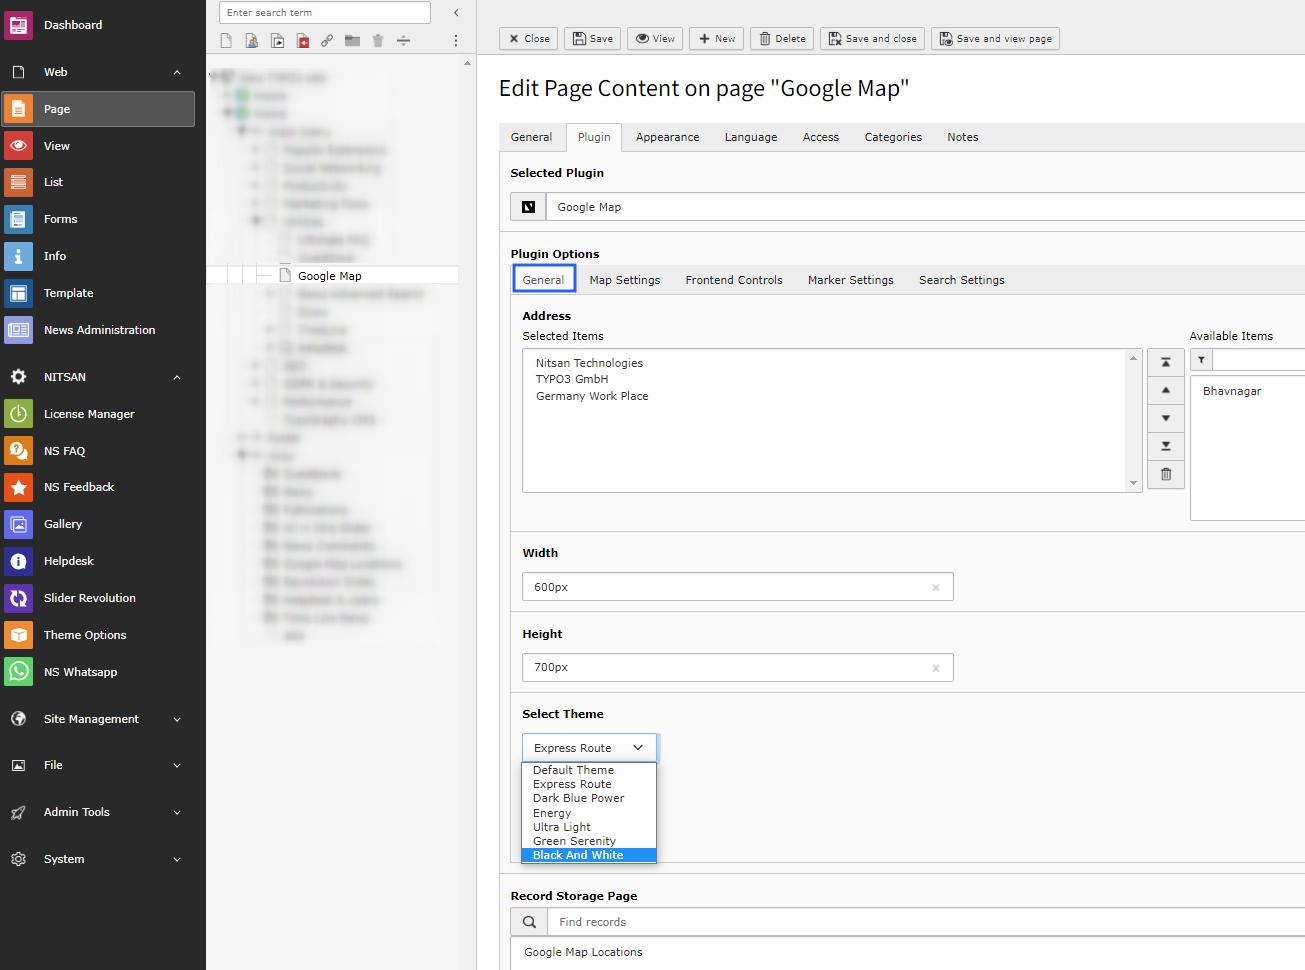Open the Select Theme dropdown
Screen dimensions: 1305x970
589,748
